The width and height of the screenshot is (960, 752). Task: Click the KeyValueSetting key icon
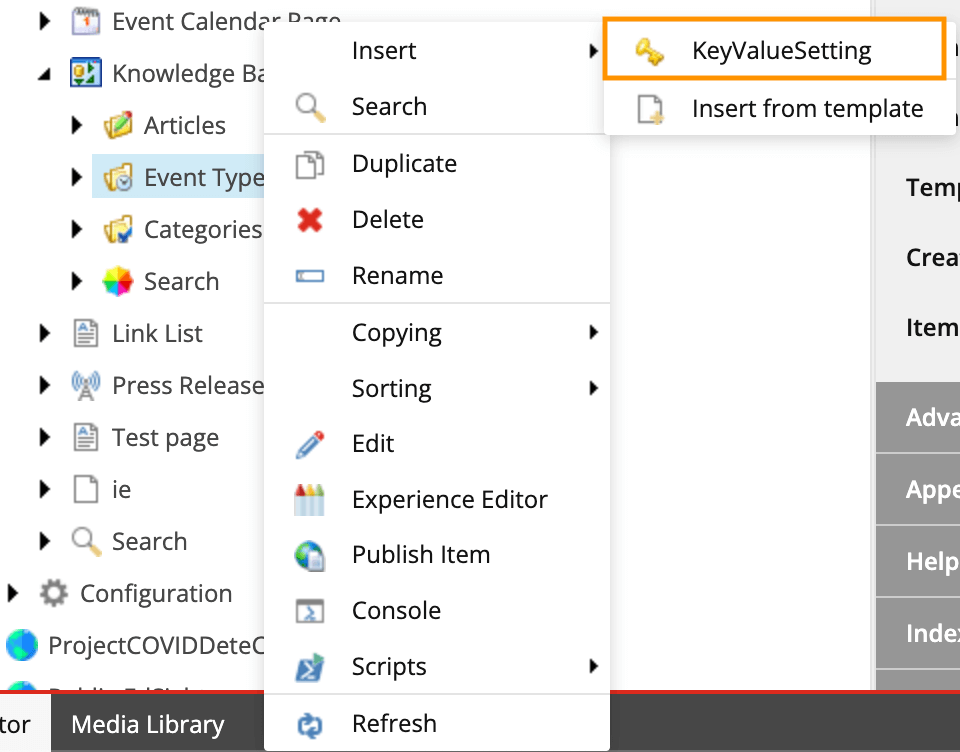[x=650, y=51]
